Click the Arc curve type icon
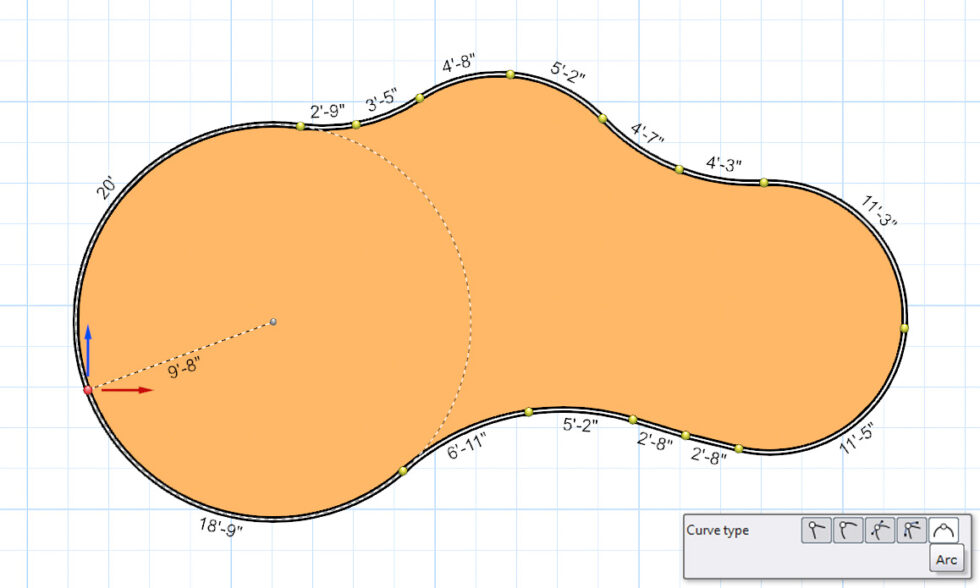 click(x=942, y=530)
